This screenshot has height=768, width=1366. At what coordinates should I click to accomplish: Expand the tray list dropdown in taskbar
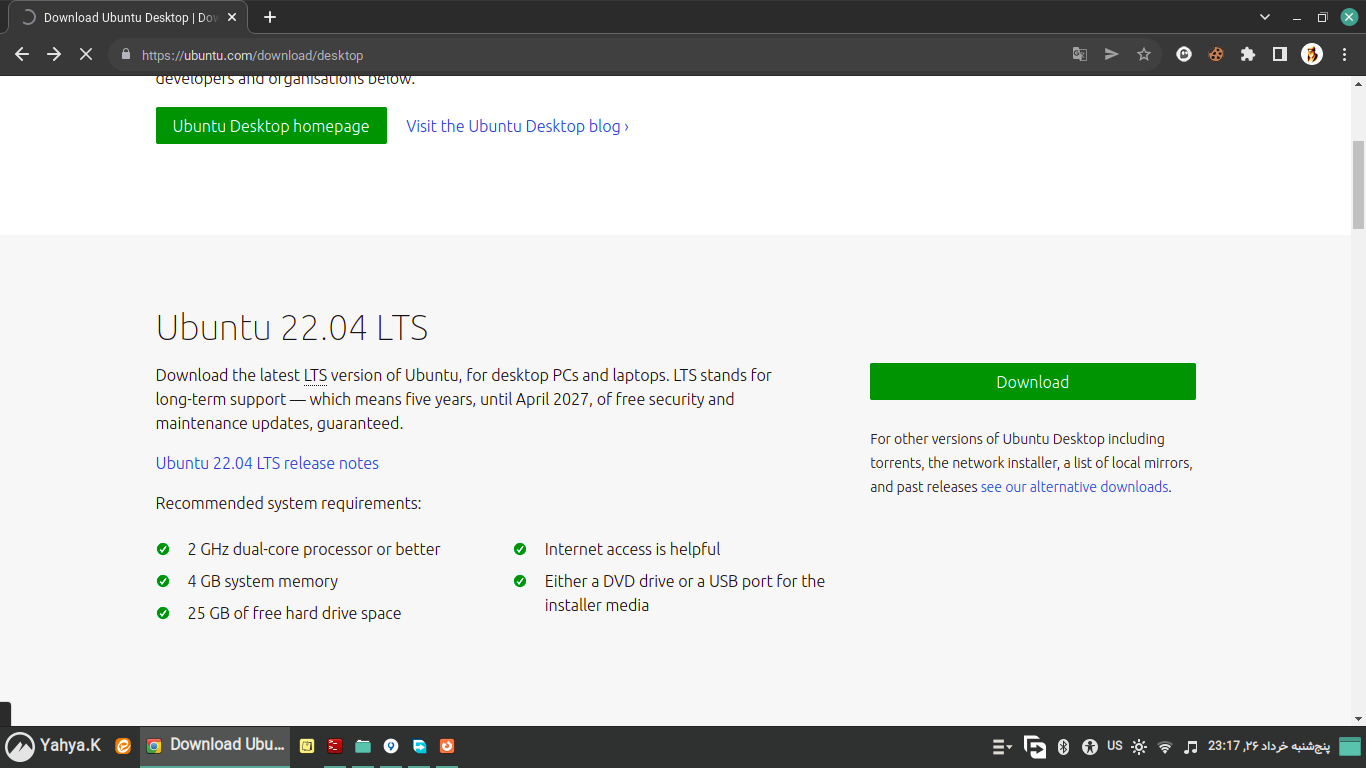(x=1002, y=747)
